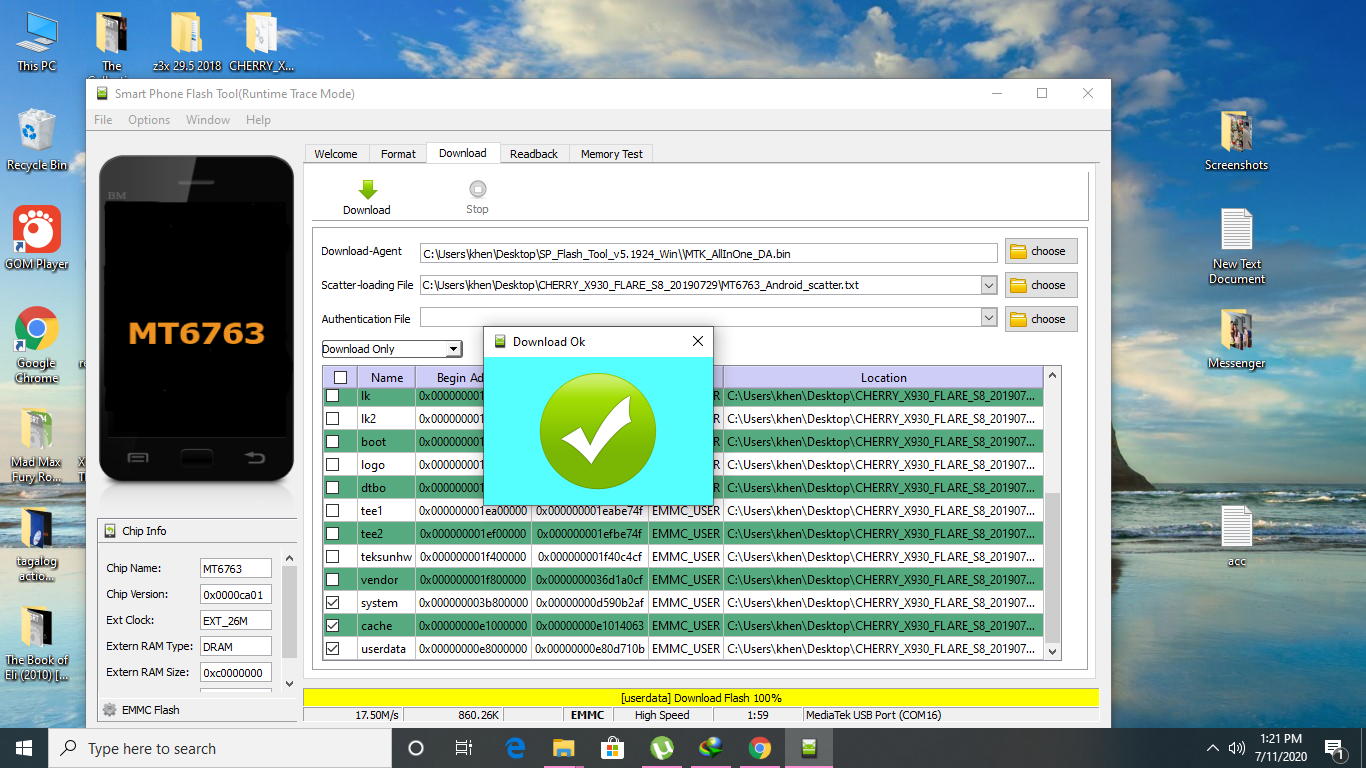Select the Recycle Bin desktop icon
1366x768 pixels.
36,140
